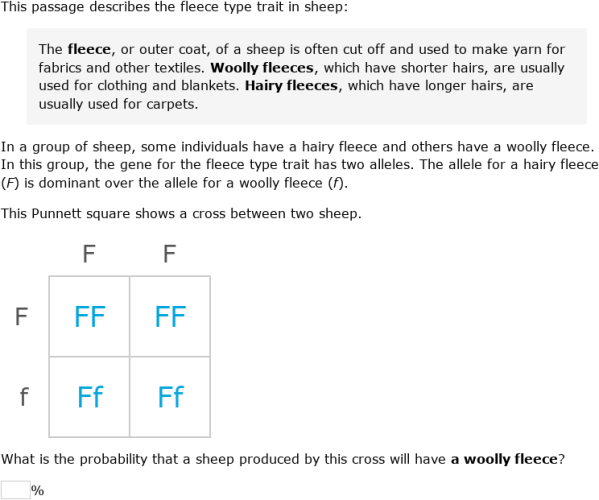Click the 'This passage describes' heading line
The width and height of the screenshot is (599, 500).
tap(174, 7)
